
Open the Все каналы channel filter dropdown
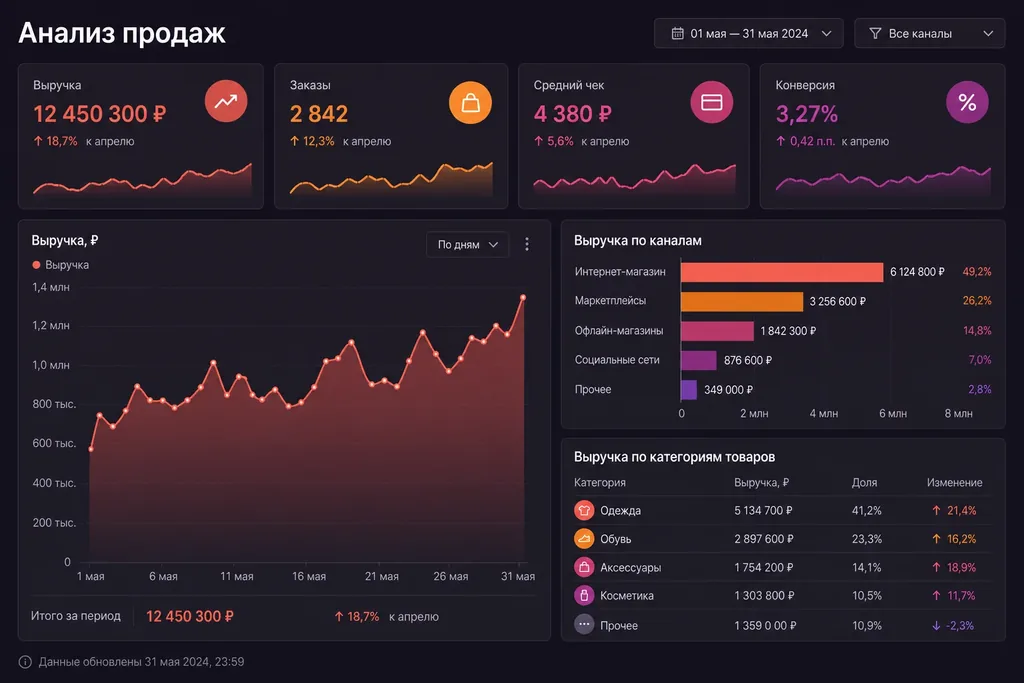[x=929, y=33]
